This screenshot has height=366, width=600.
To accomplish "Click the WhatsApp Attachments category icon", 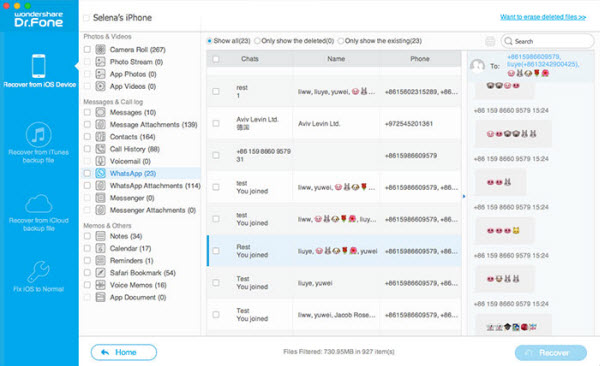I will click(100, 186).
